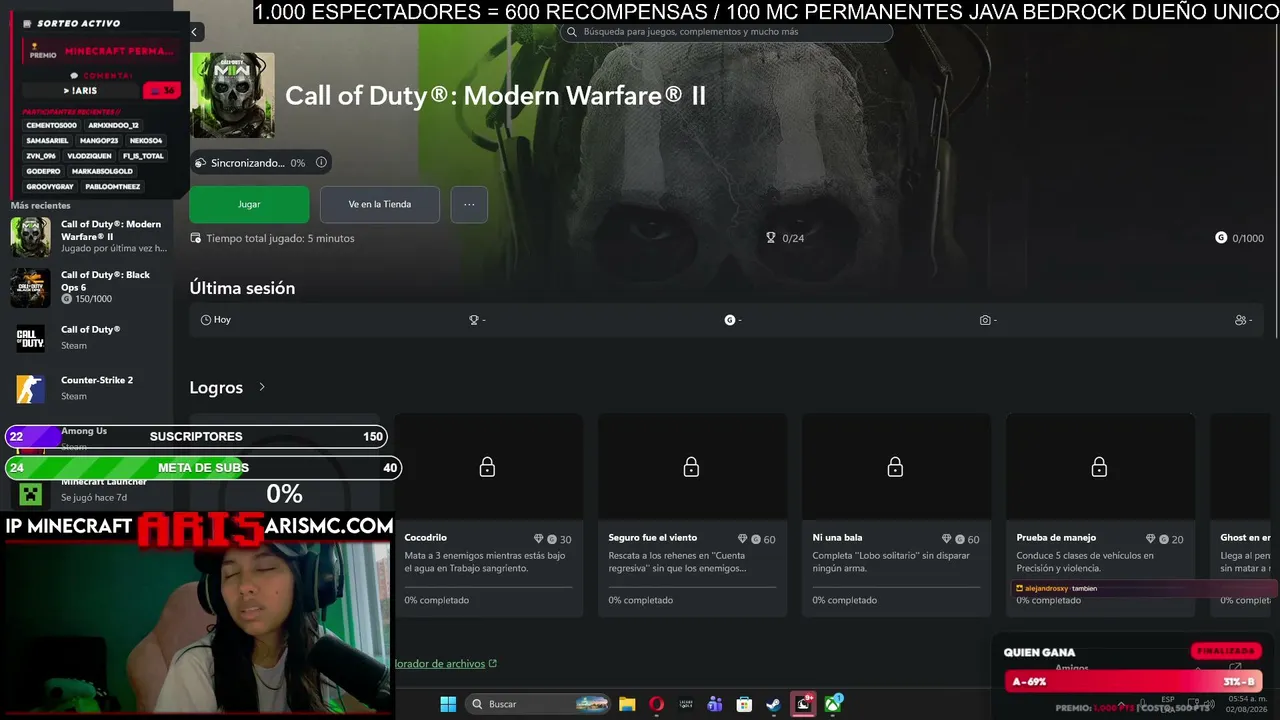Open the Windows Start menu
The width and height of the screenshot is (1280, 720).
[448, 704]
